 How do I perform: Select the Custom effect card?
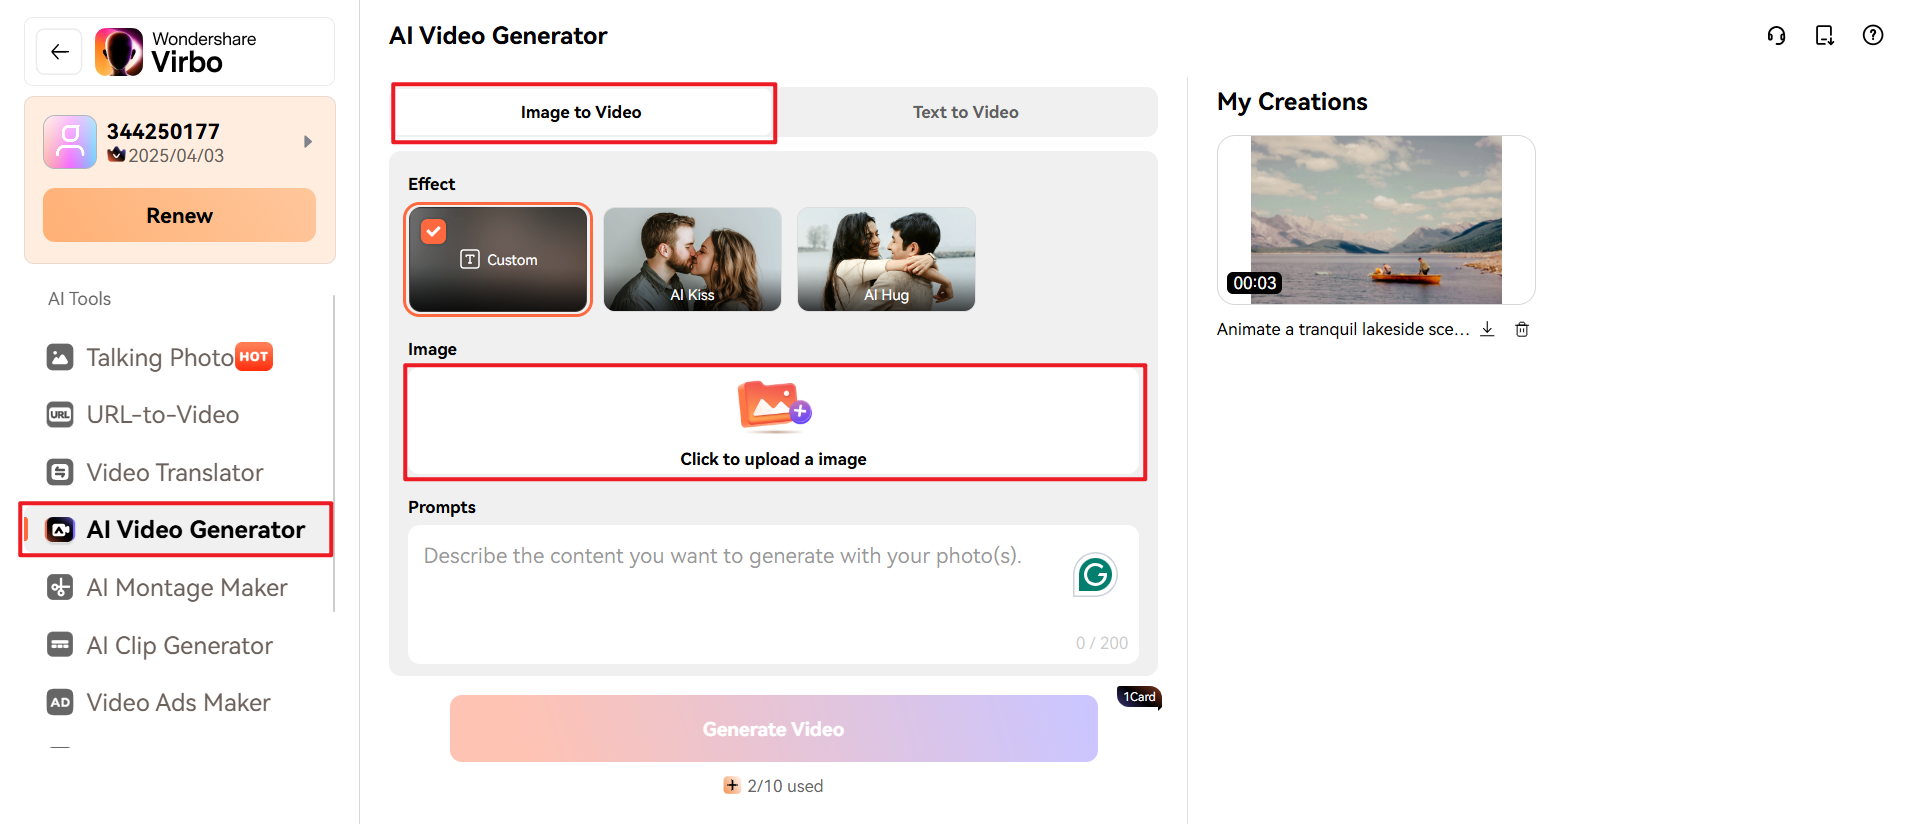[498, 259]
